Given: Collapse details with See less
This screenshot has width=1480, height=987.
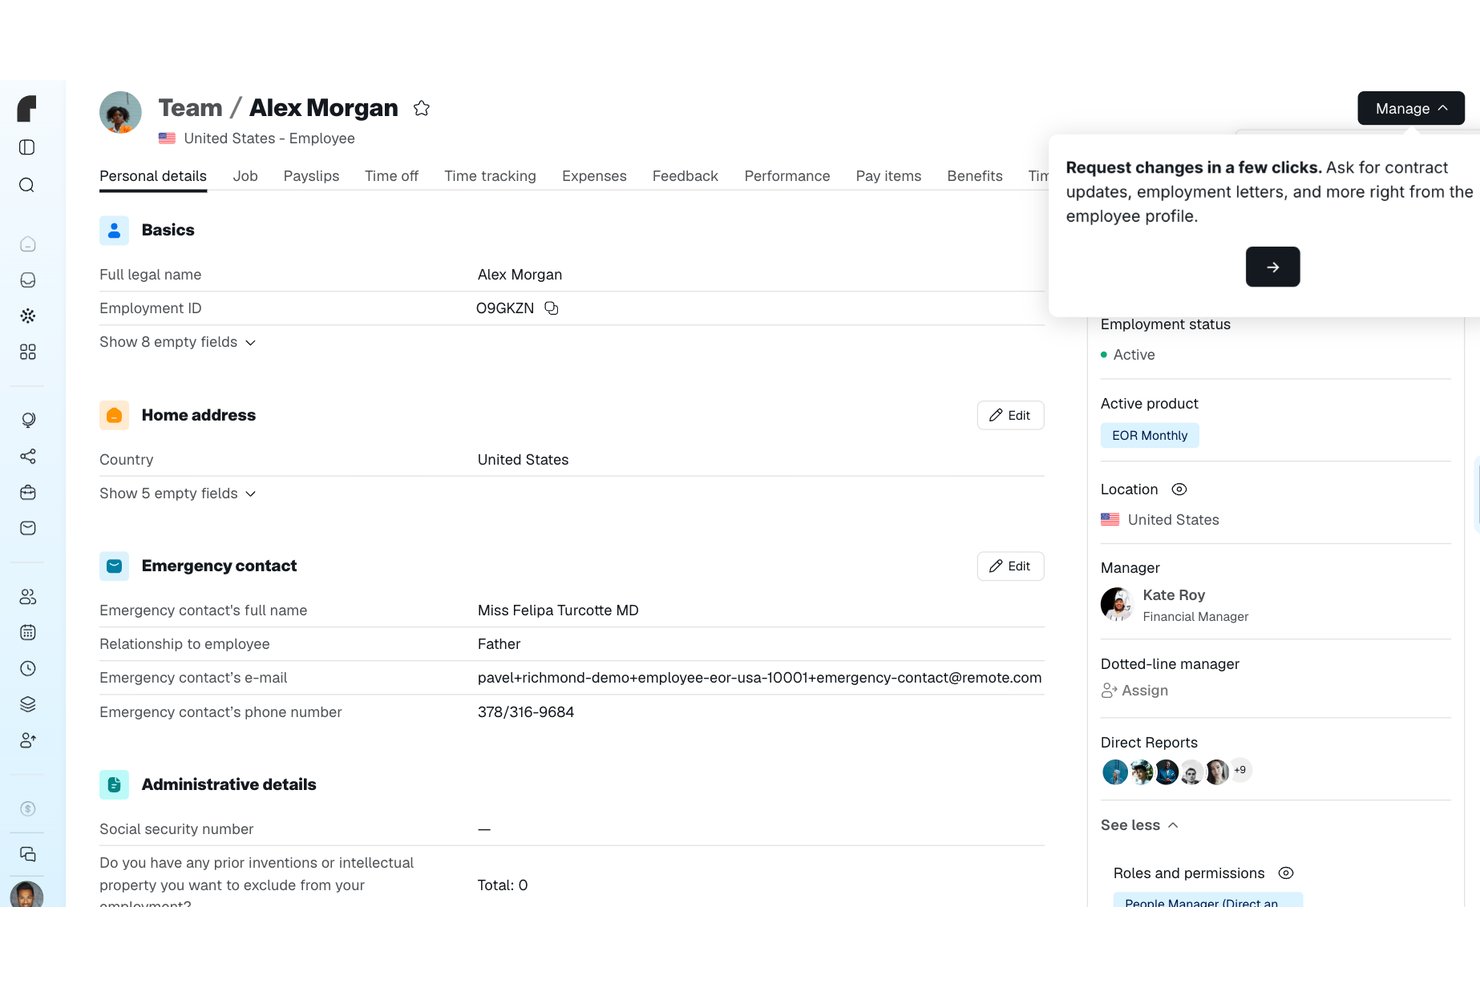Looking at the screenshot, I should (1140, 825).
